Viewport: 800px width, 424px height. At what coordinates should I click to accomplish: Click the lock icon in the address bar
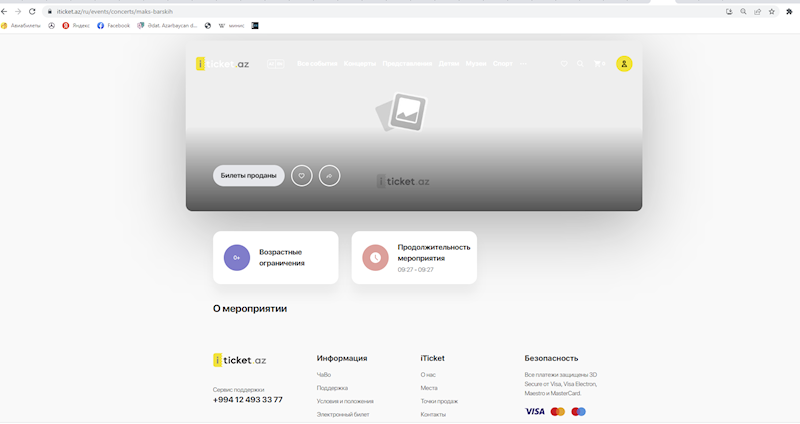coord(49,11)
